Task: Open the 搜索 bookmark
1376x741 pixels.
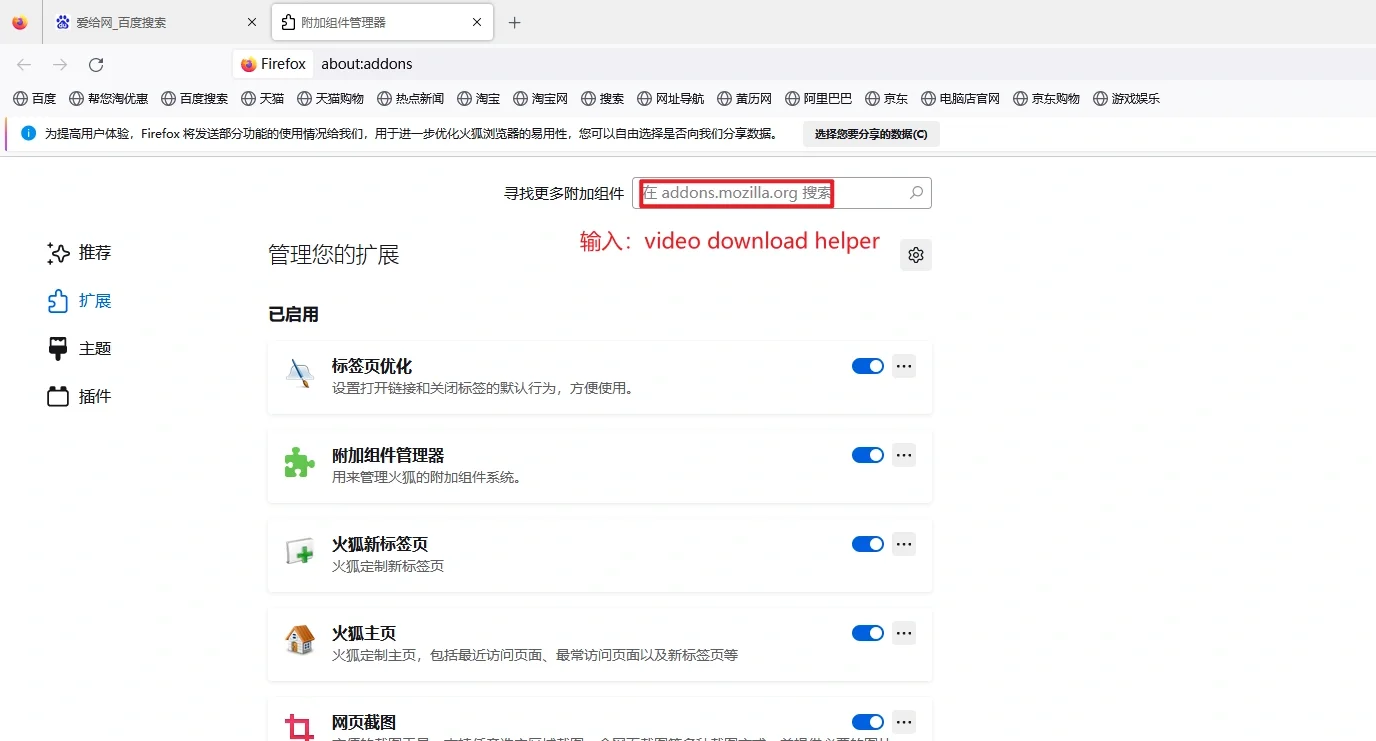Action: click(x=603, y=98)
